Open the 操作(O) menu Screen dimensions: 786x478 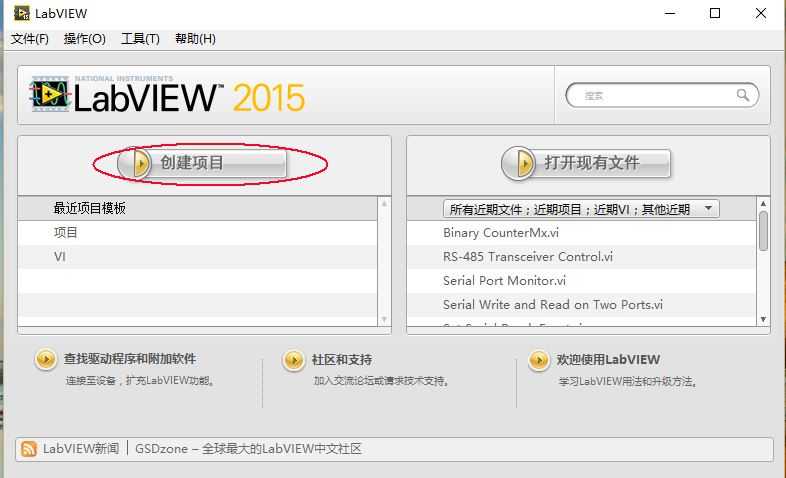85,39
